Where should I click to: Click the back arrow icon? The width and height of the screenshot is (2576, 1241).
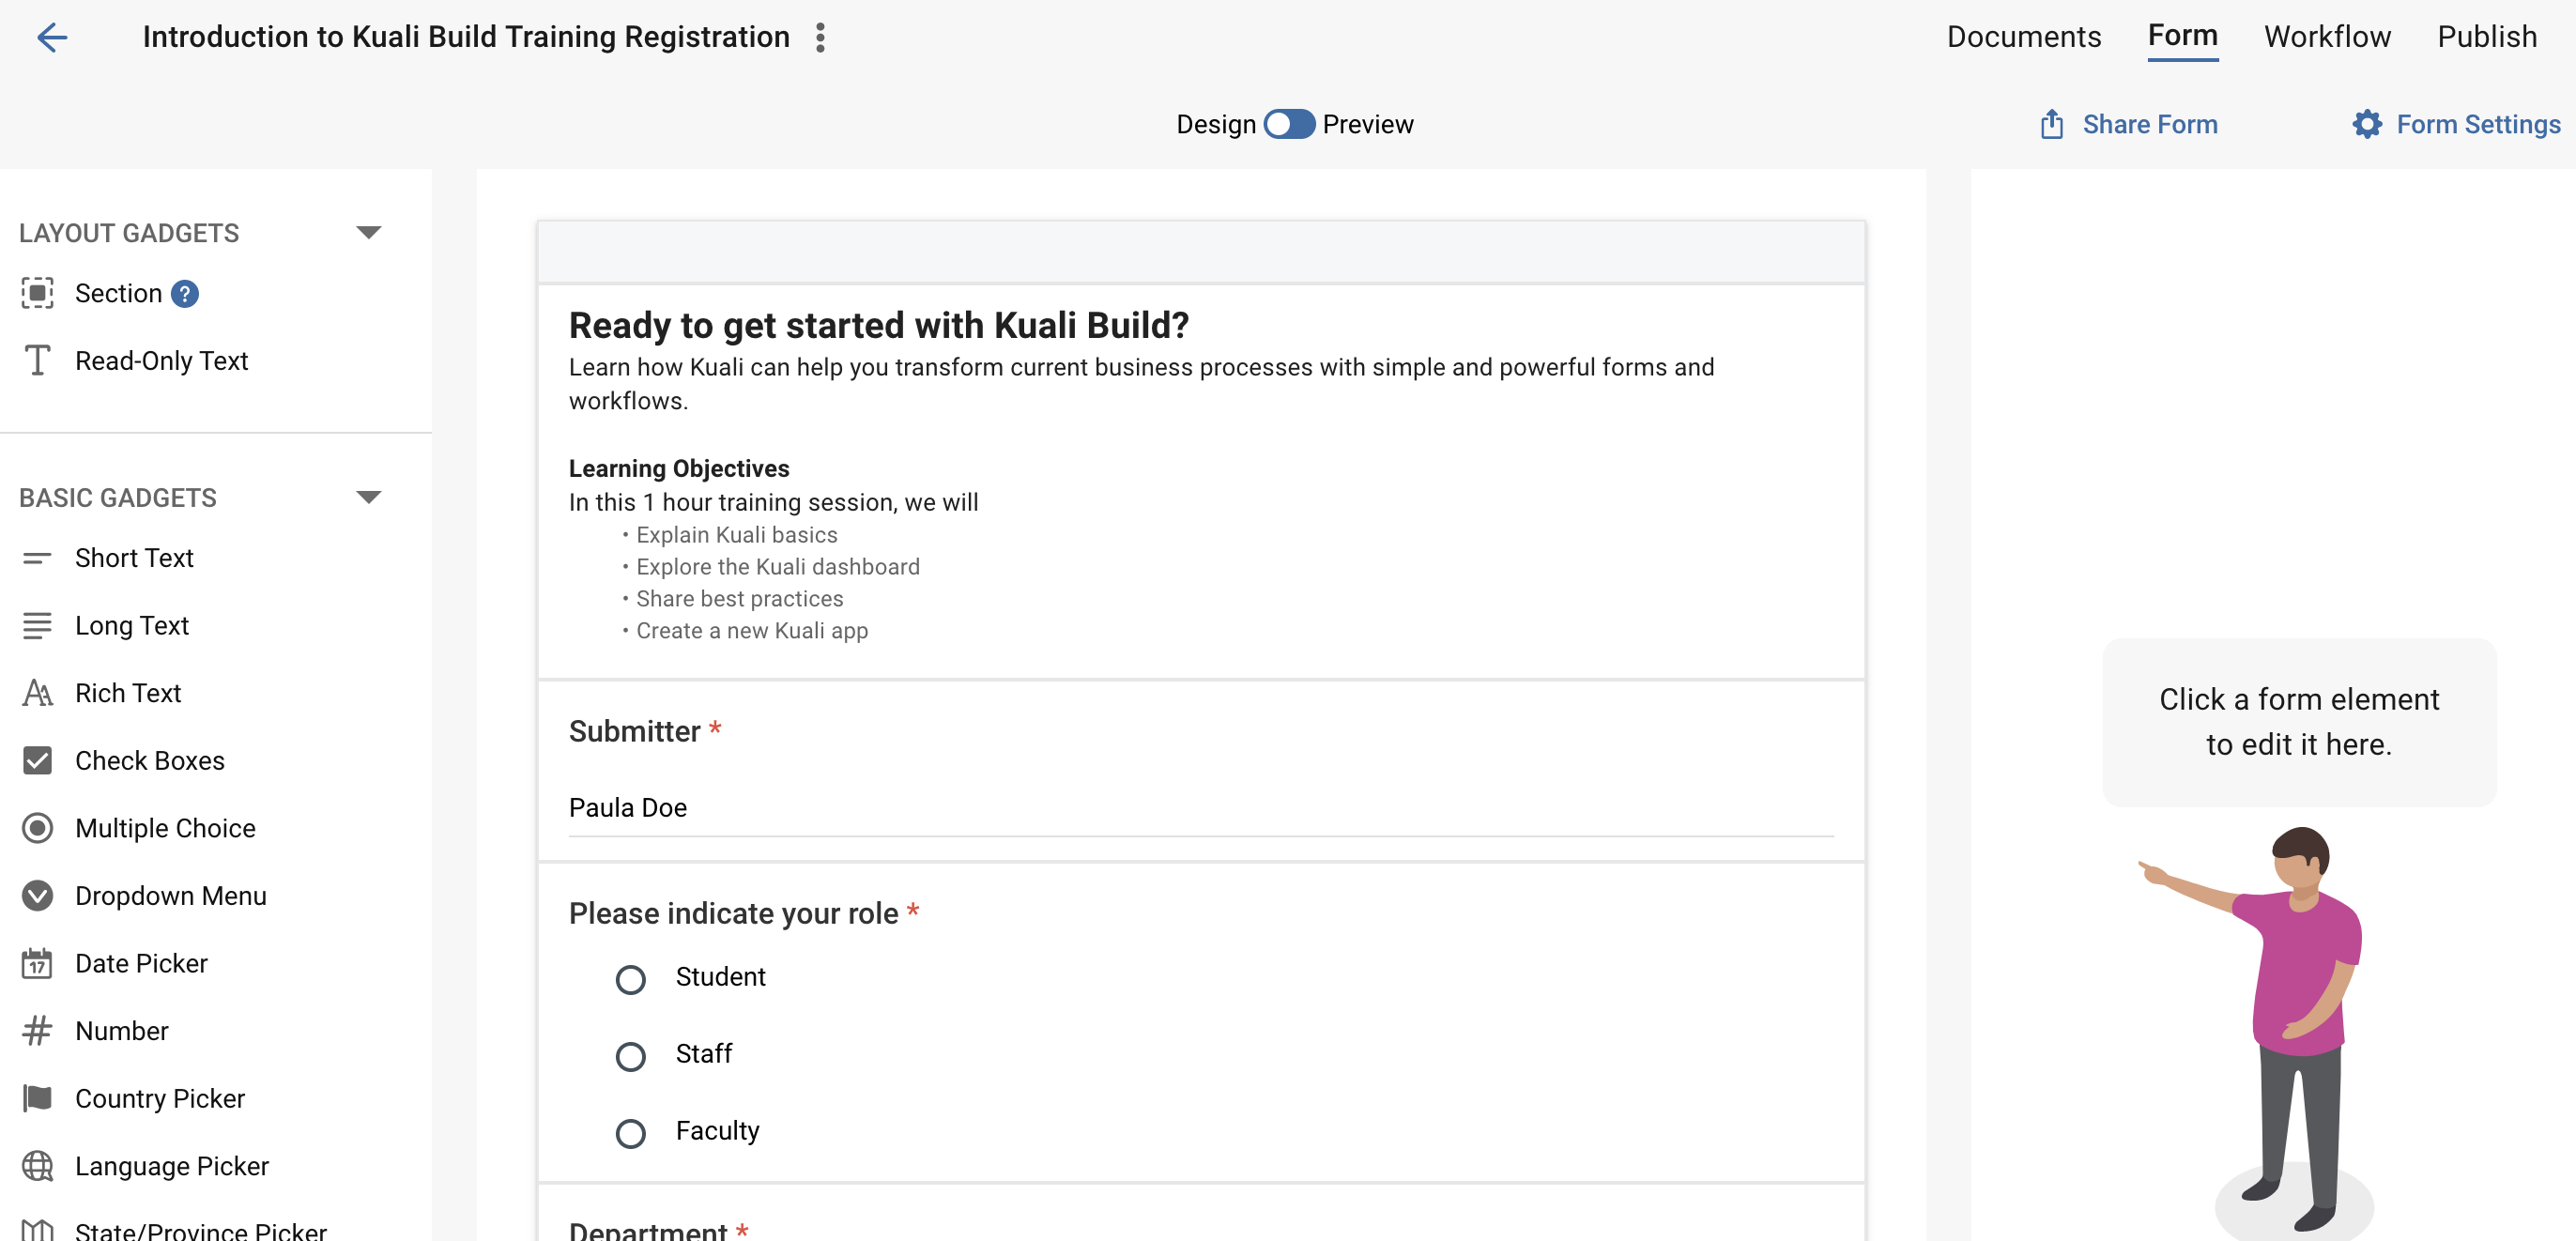[x=52, y=37]
